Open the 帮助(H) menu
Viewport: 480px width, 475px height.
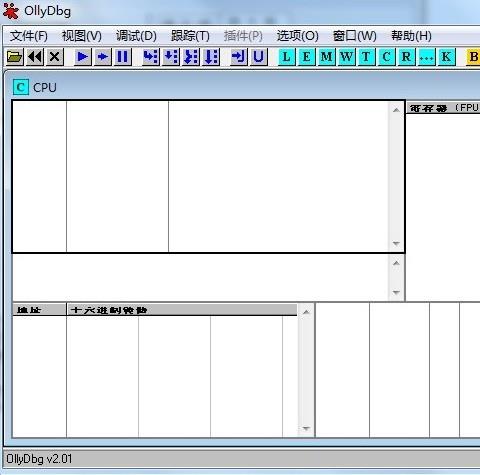click(x=411, y=36)
